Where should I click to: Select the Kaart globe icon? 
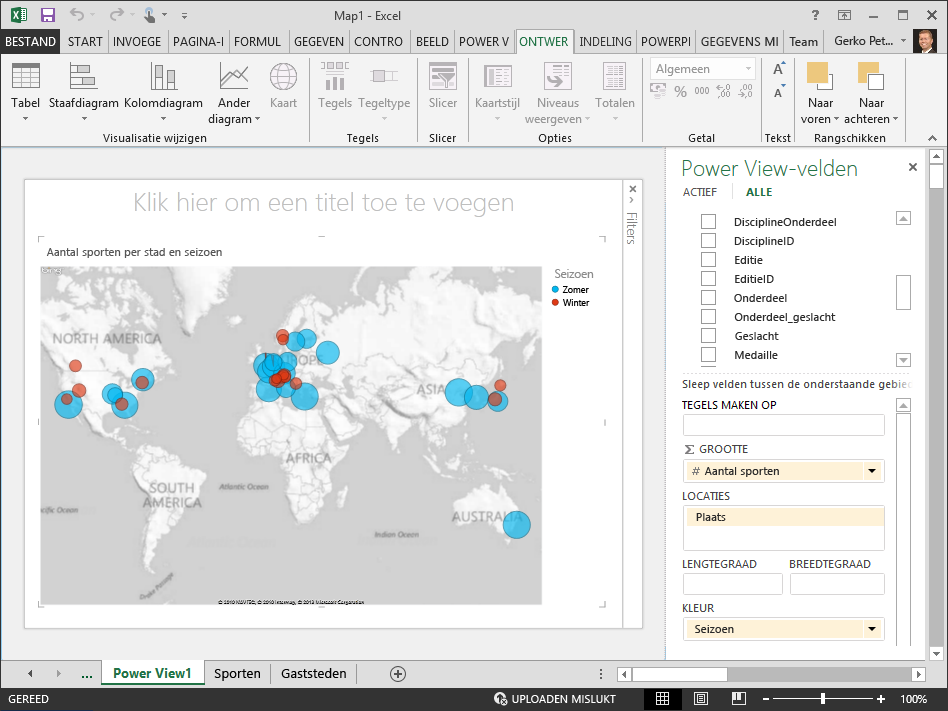(283, 76)
